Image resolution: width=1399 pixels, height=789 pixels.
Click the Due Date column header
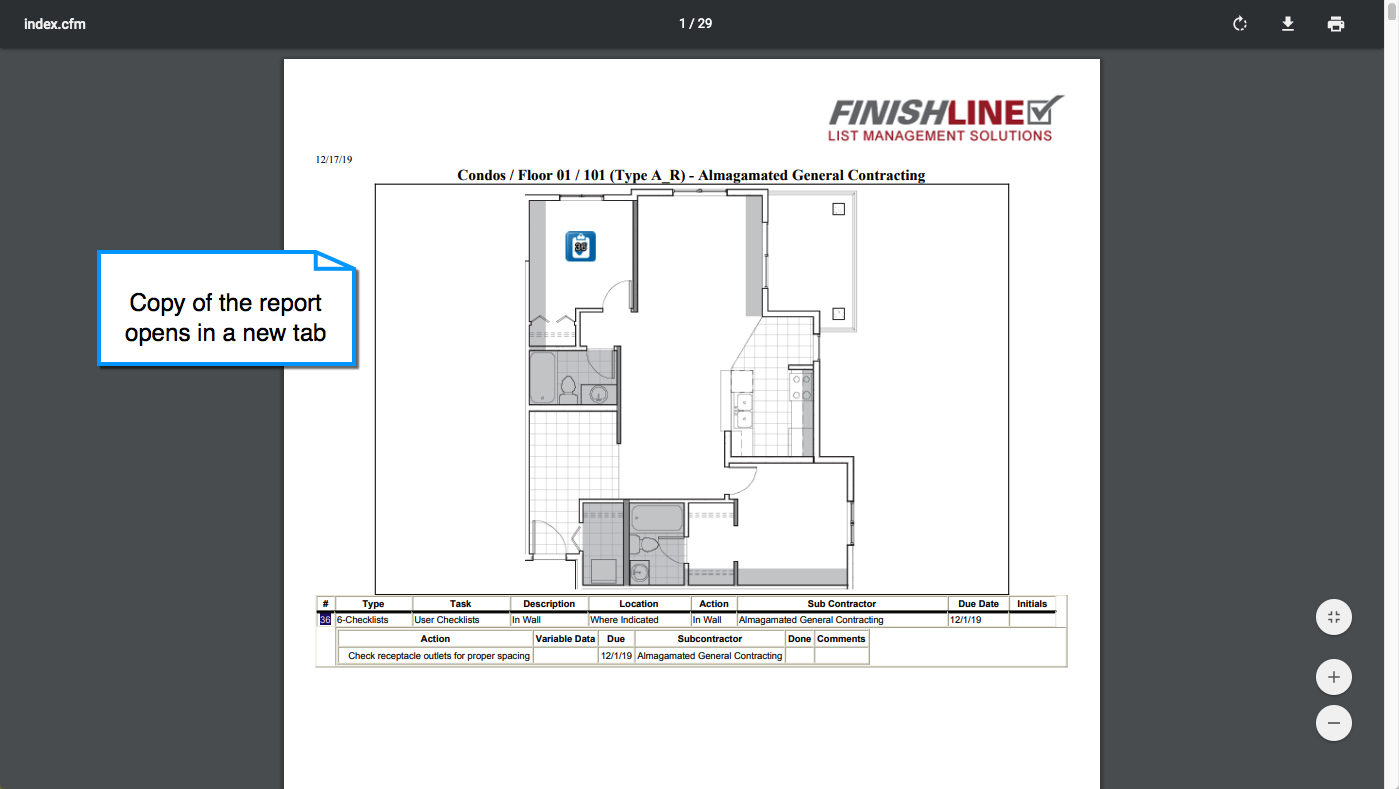978,604
